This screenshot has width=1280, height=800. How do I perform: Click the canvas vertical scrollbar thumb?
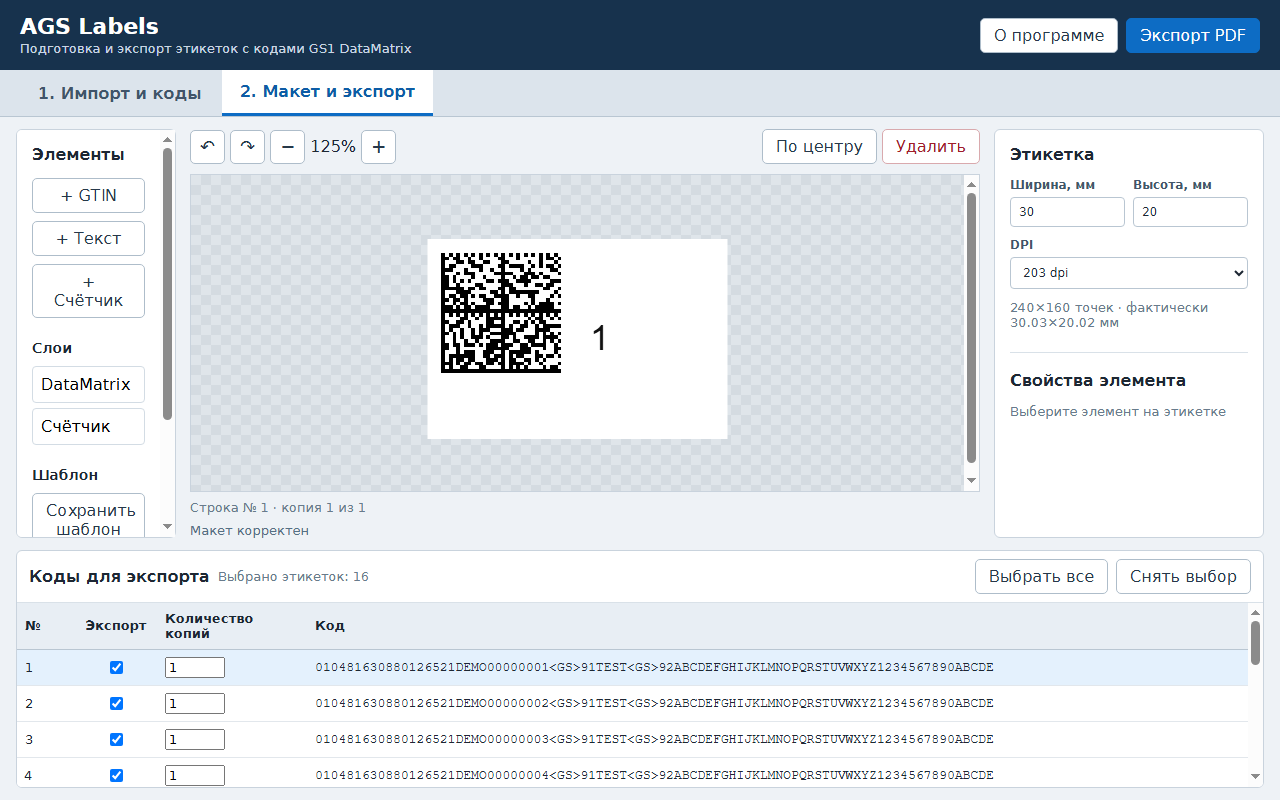pos(971,328)
